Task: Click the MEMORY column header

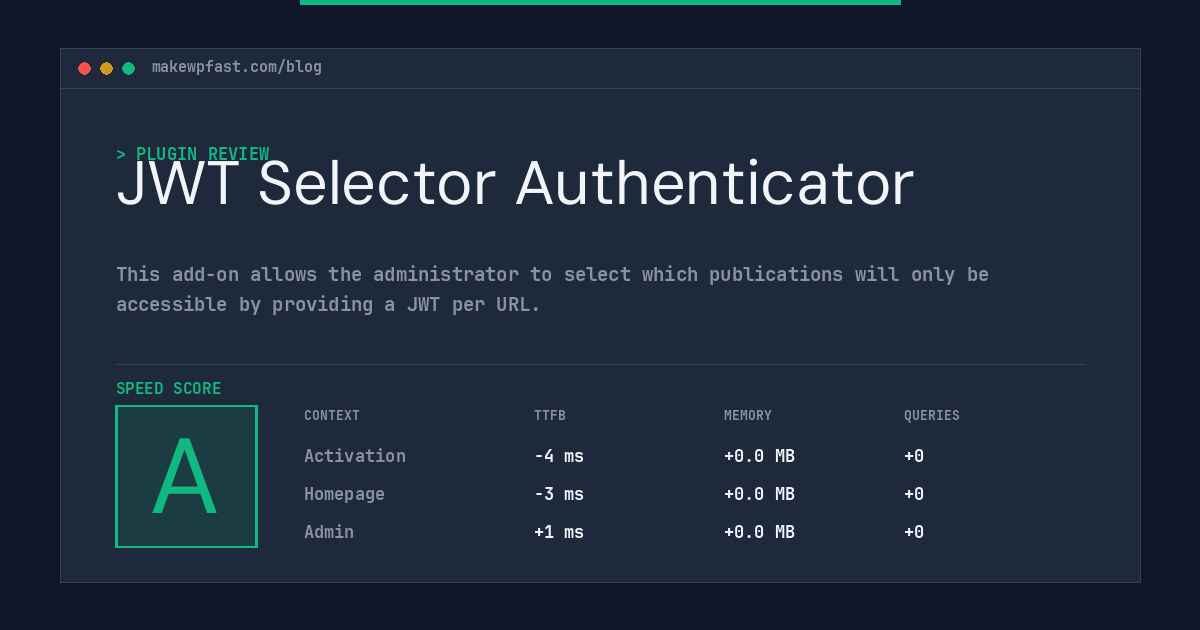Action: click(x=748, y=416)
